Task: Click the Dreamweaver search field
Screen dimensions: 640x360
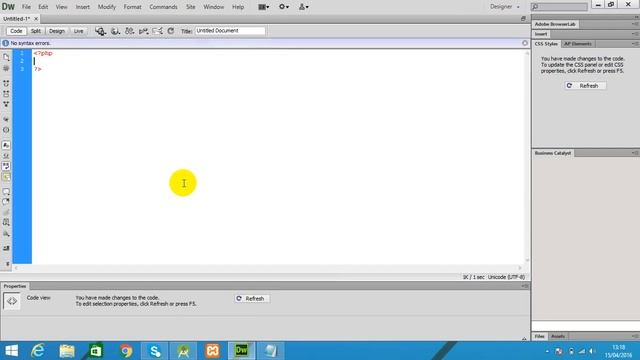Action: pyautogui.click(x=559, y=7)
